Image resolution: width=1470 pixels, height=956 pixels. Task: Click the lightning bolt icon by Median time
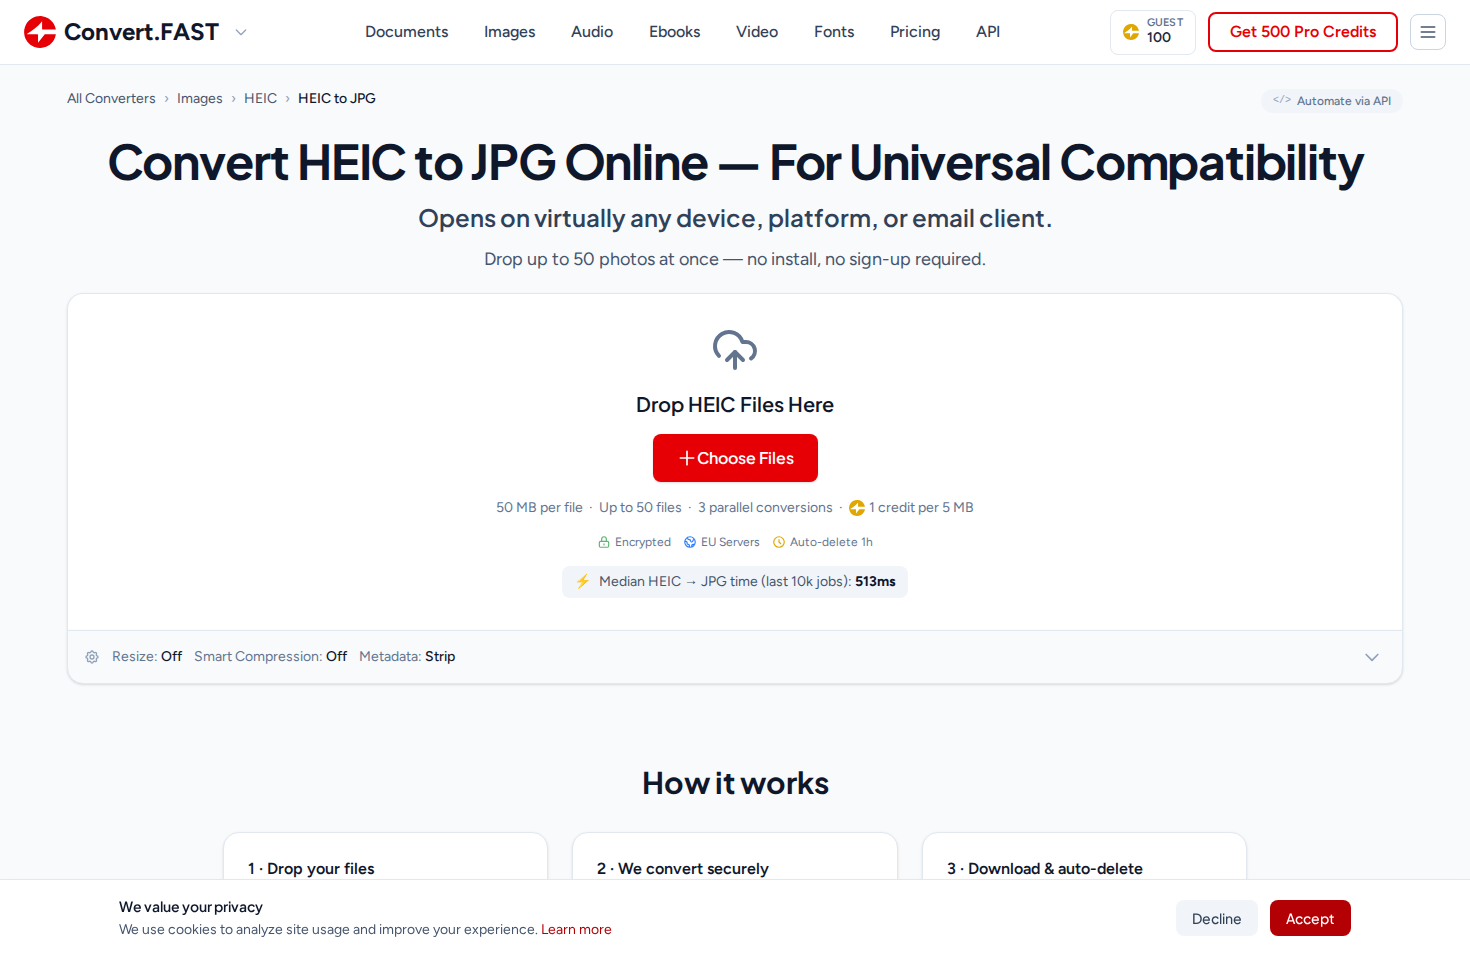(x=583, y=581)
